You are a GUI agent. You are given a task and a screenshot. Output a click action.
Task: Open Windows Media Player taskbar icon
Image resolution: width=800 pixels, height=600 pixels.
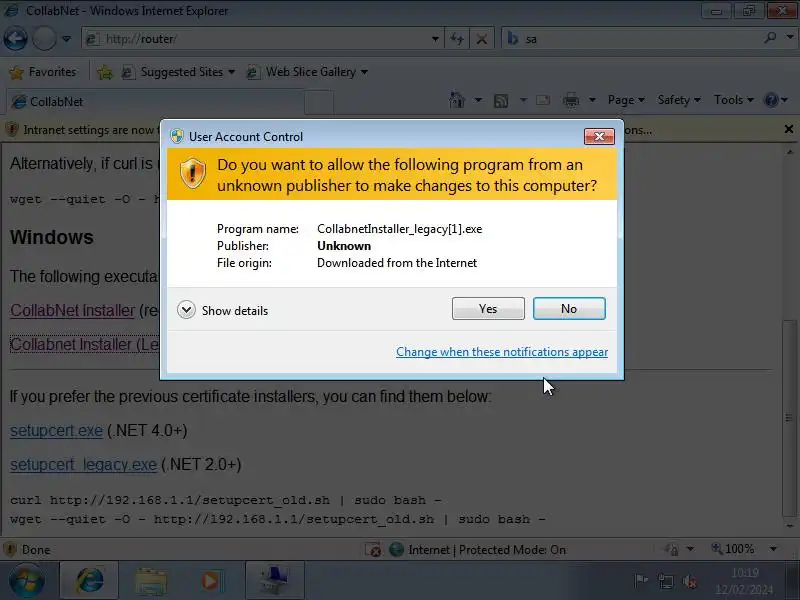[x=211, y=581]
